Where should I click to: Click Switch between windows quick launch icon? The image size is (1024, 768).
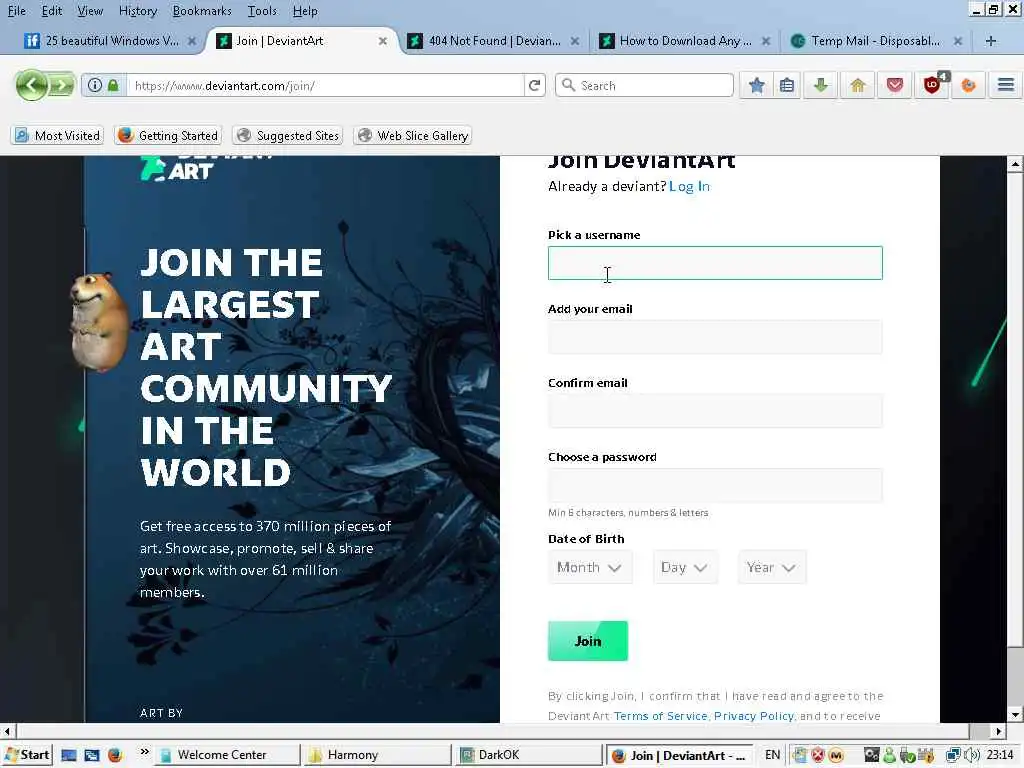click(91, 755)
